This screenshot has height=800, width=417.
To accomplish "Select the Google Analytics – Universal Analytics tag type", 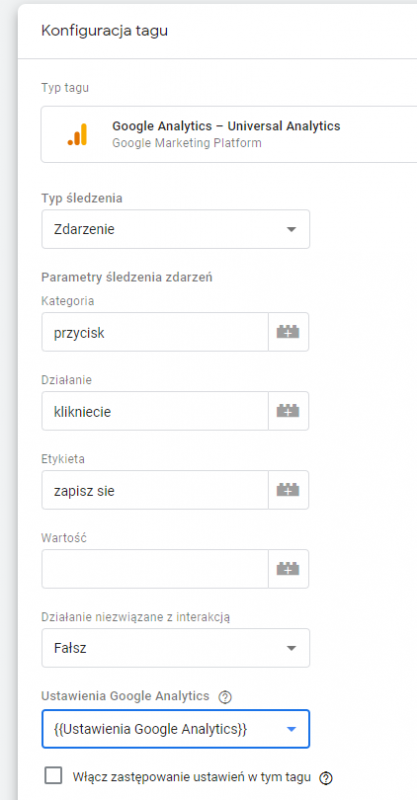I will (x=229, y=135).
